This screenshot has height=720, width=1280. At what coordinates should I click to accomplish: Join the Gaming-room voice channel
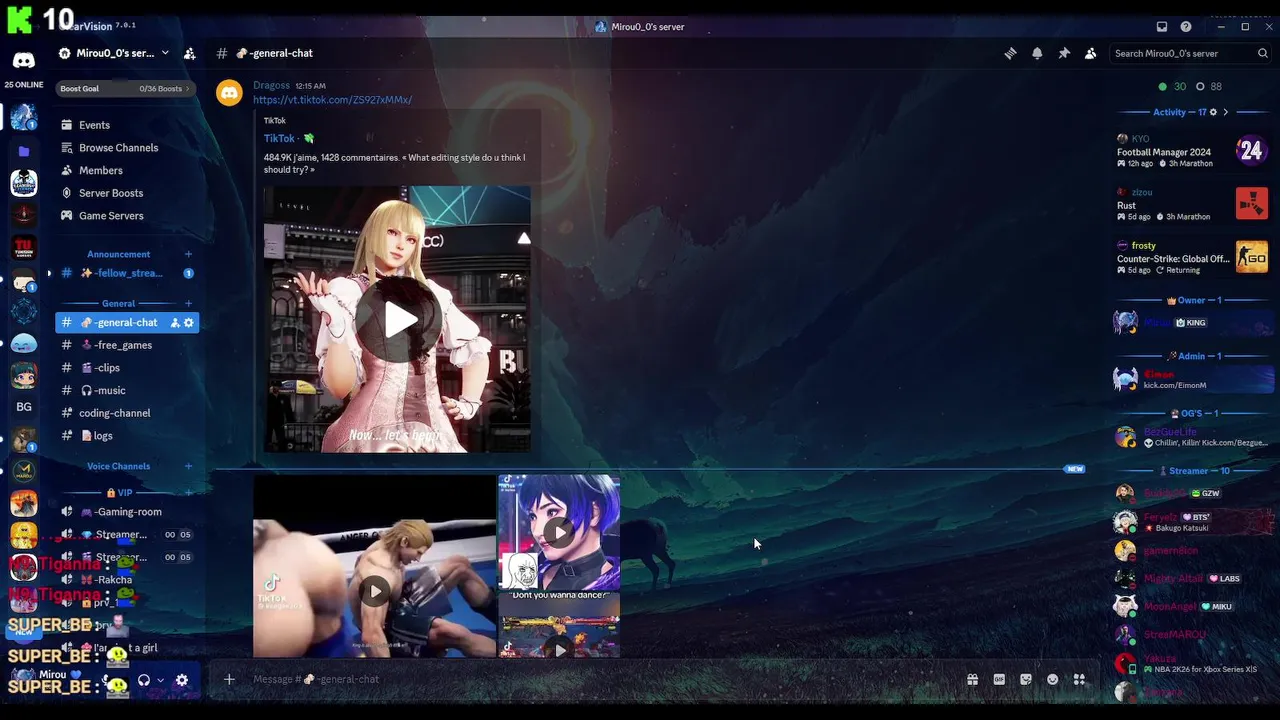point(127,511)
